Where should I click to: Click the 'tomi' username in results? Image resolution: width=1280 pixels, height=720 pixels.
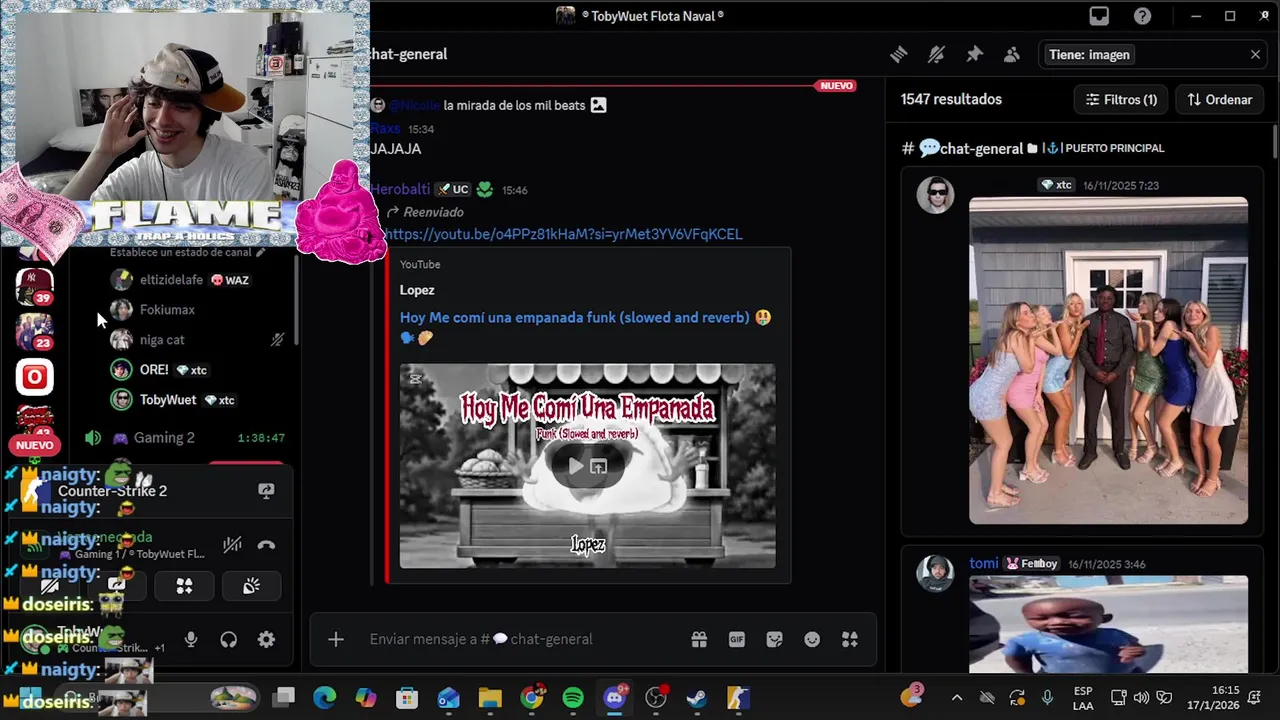[984, 564]
